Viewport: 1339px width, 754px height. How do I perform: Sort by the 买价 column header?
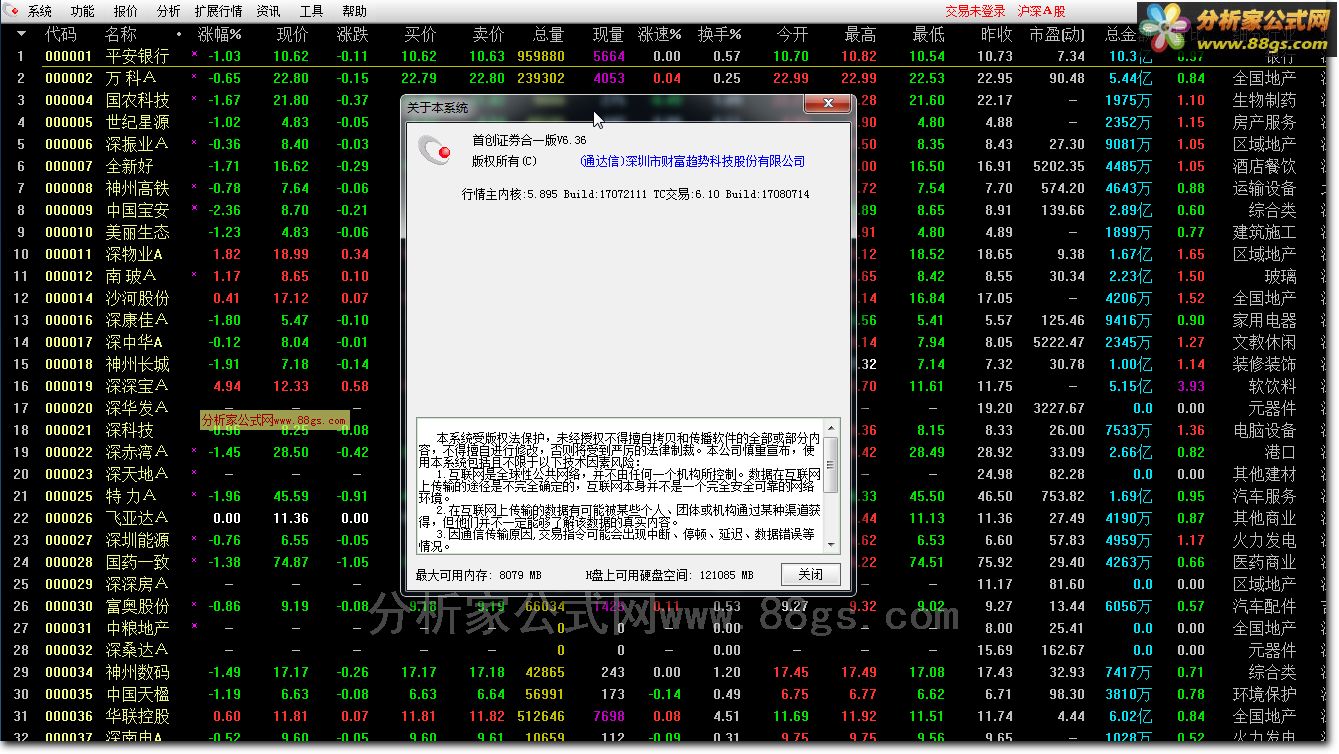[420, 34]
